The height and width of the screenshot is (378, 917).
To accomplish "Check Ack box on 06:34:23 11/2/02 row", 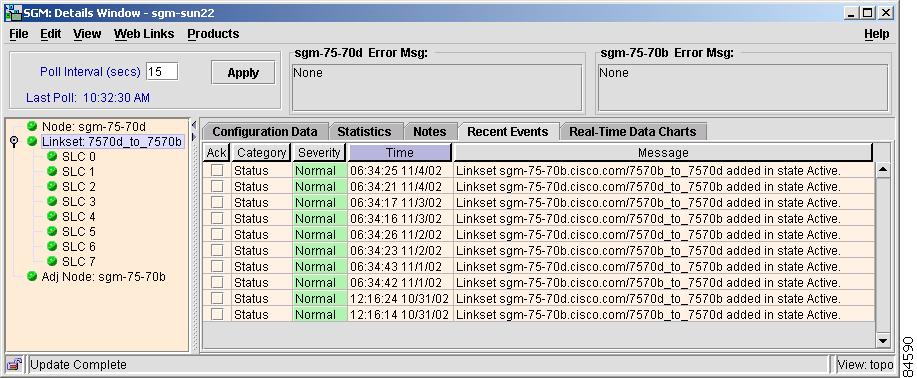I will [x=217, y=250].
